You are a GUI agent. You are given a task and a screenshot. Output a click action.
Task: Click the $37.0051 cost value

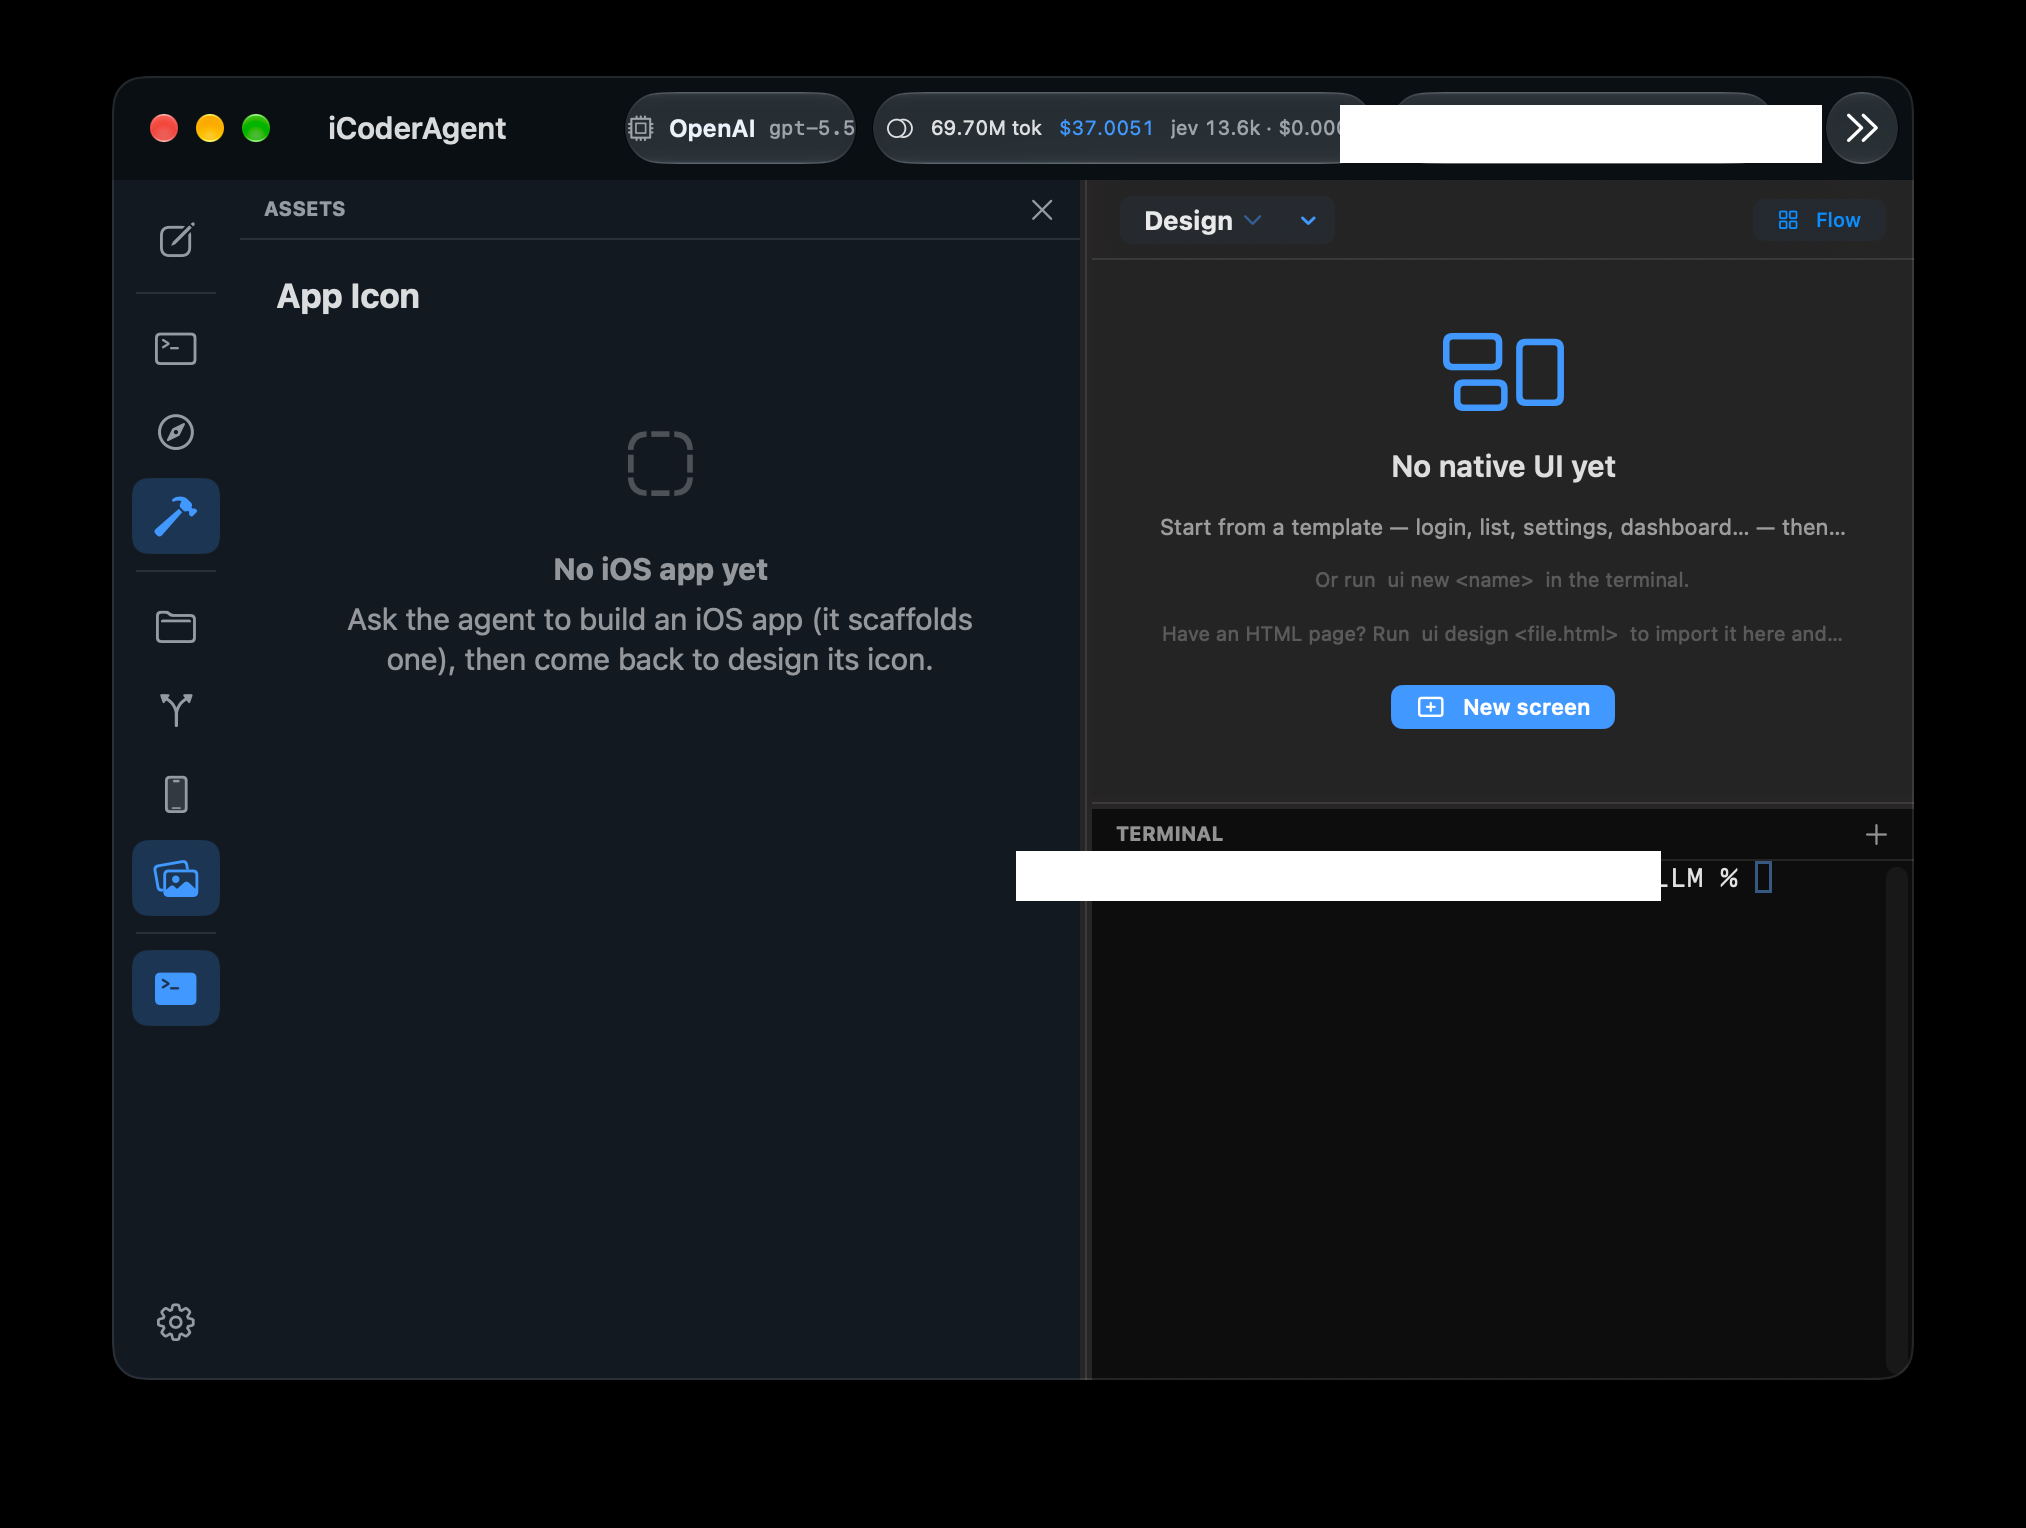(1106, 128)
